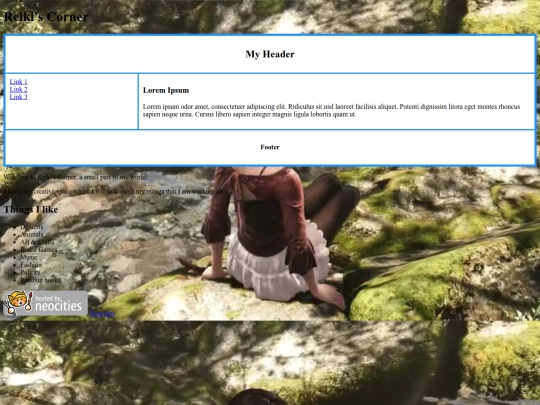
Task: Click the Footer text
Action: point(270,147)
